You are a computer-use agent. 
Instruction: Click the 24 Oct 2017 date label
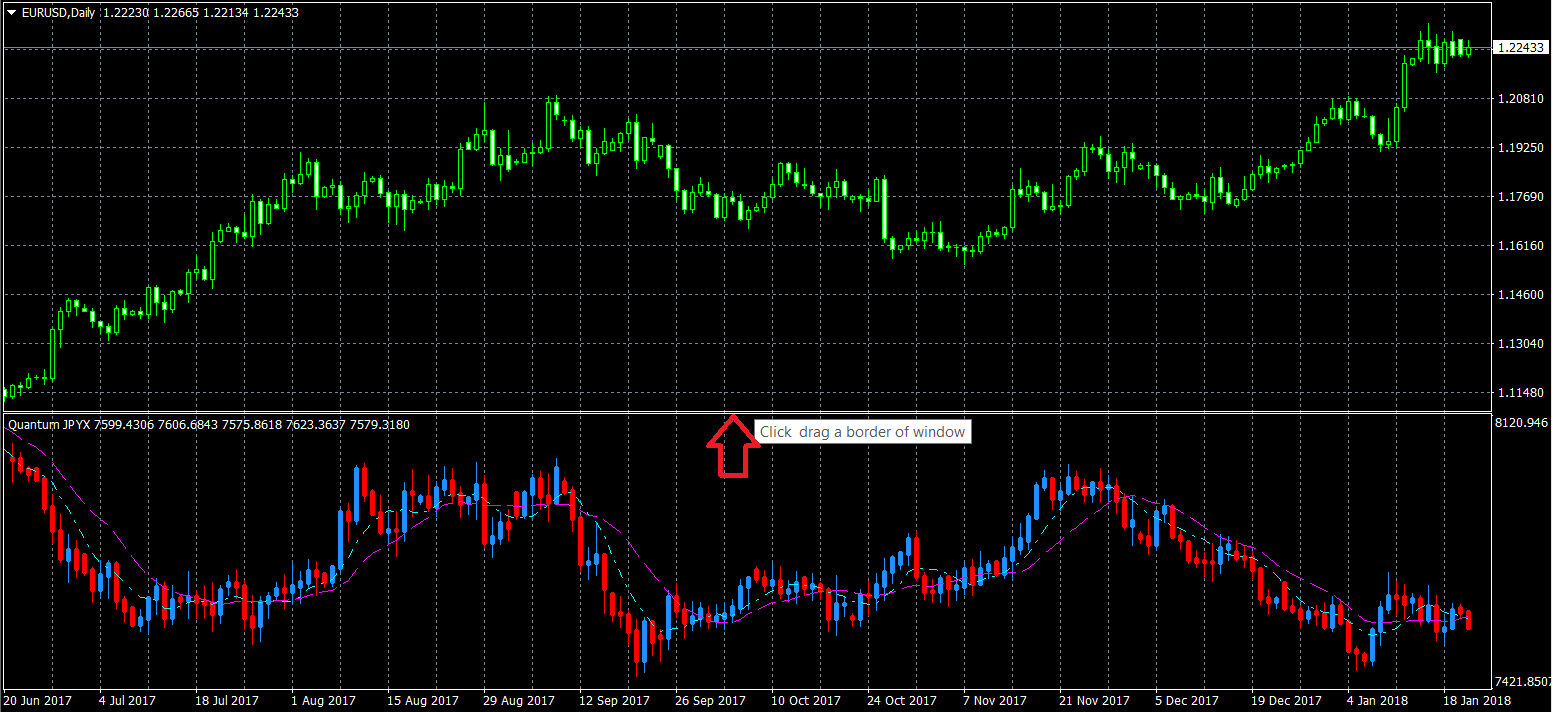901,701
